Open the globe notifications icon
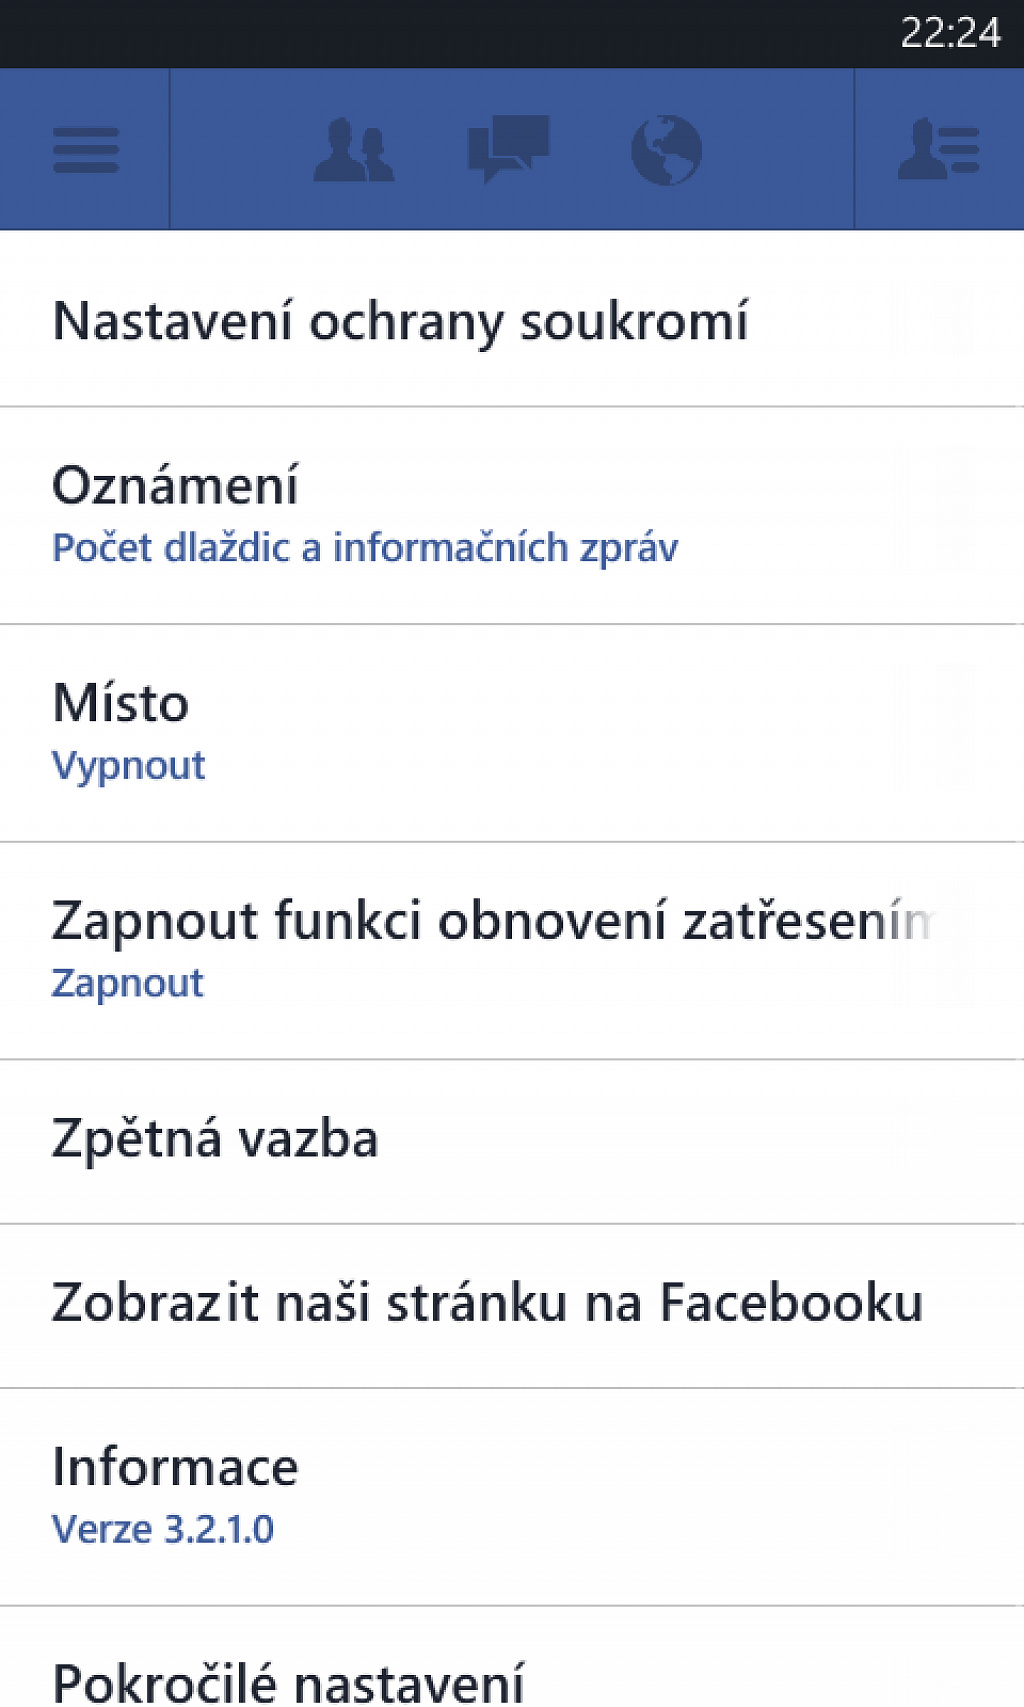The width and height of the screenshot is (1024, 1707). click(666, 150)
